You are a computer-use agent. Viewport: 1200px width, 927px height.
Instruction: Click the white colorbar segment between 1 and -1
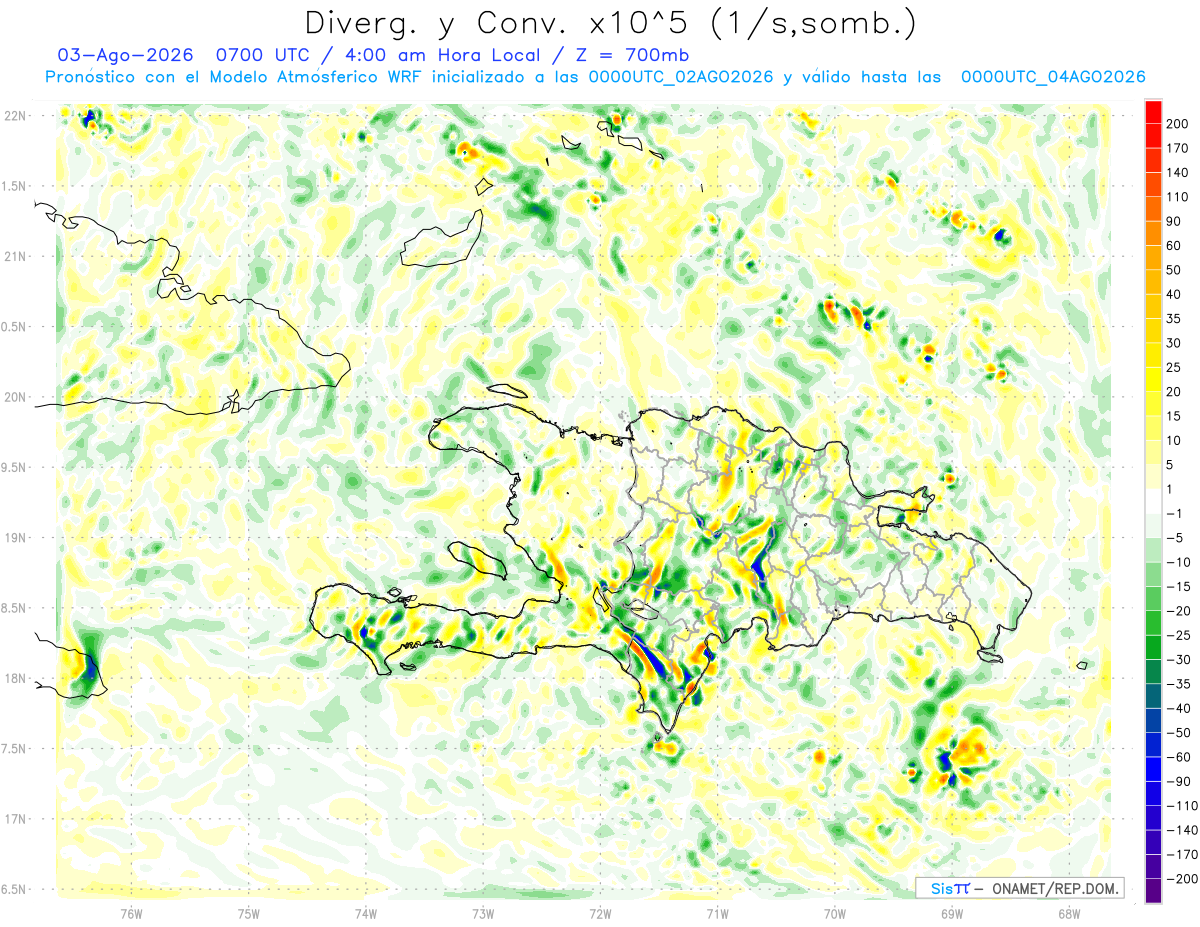(x=1153, y=501)
